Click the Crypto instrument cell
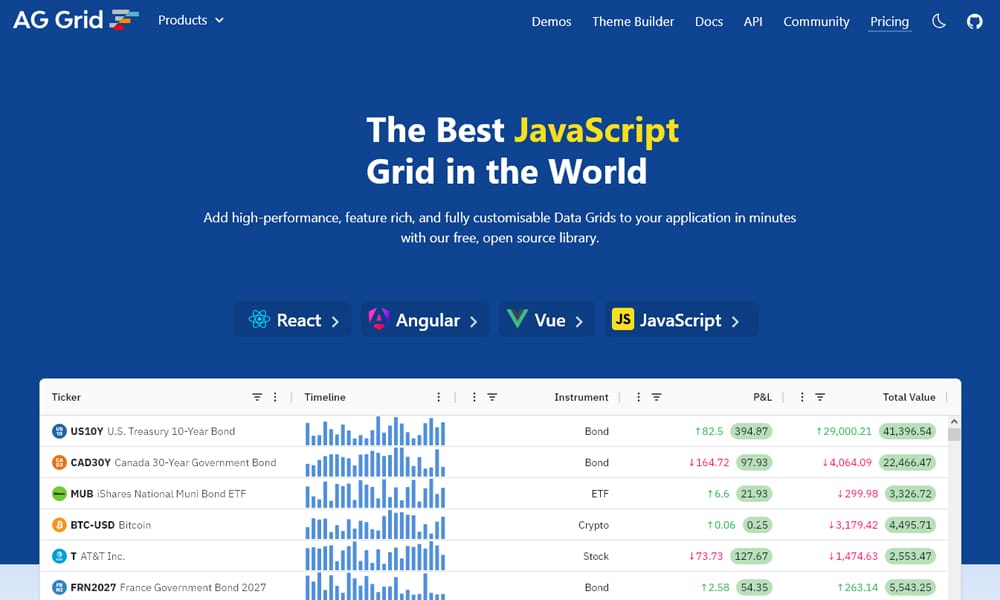The image size is (1000, 600). (x=593, y=525)
